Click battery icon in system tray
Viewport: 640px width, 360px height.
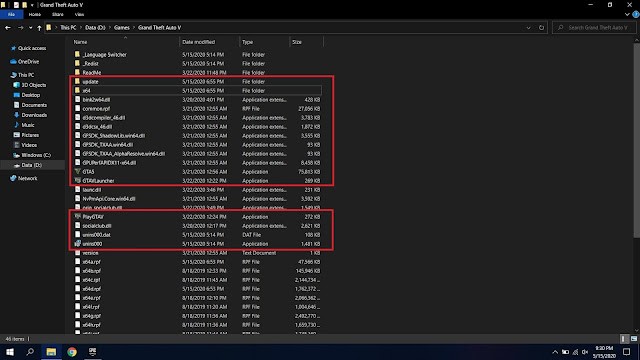[x=565, y=352]
